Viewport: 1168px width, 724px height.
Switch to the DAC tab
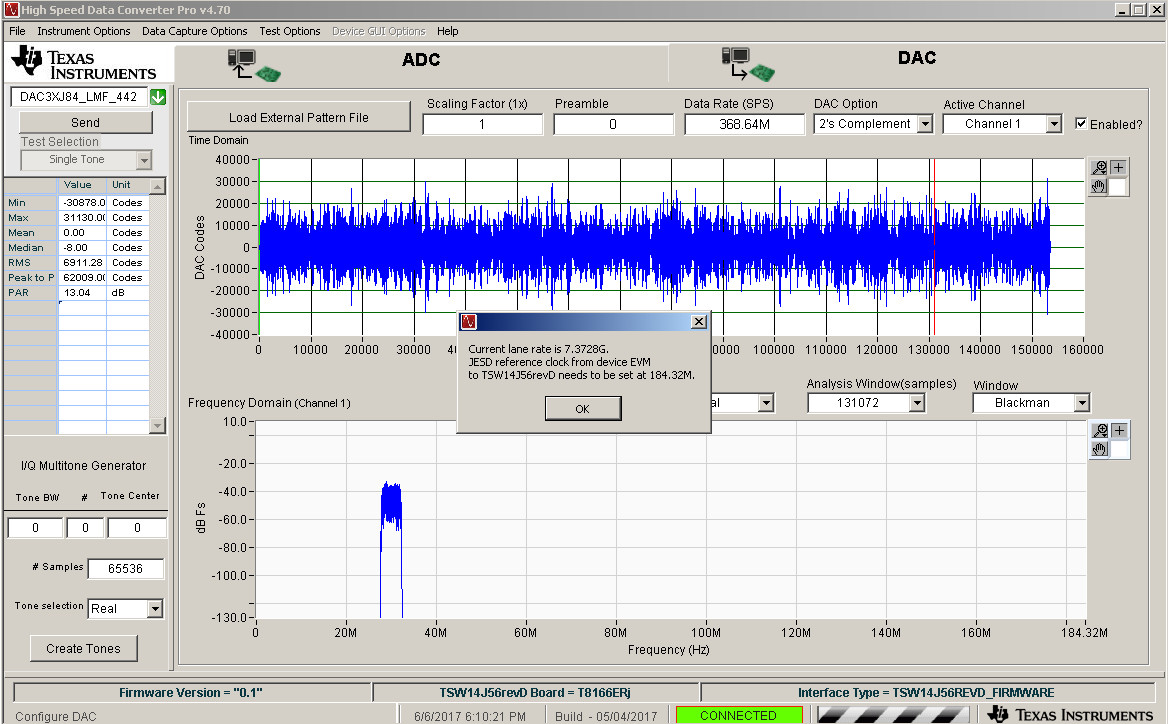click(x=916, y=58)
